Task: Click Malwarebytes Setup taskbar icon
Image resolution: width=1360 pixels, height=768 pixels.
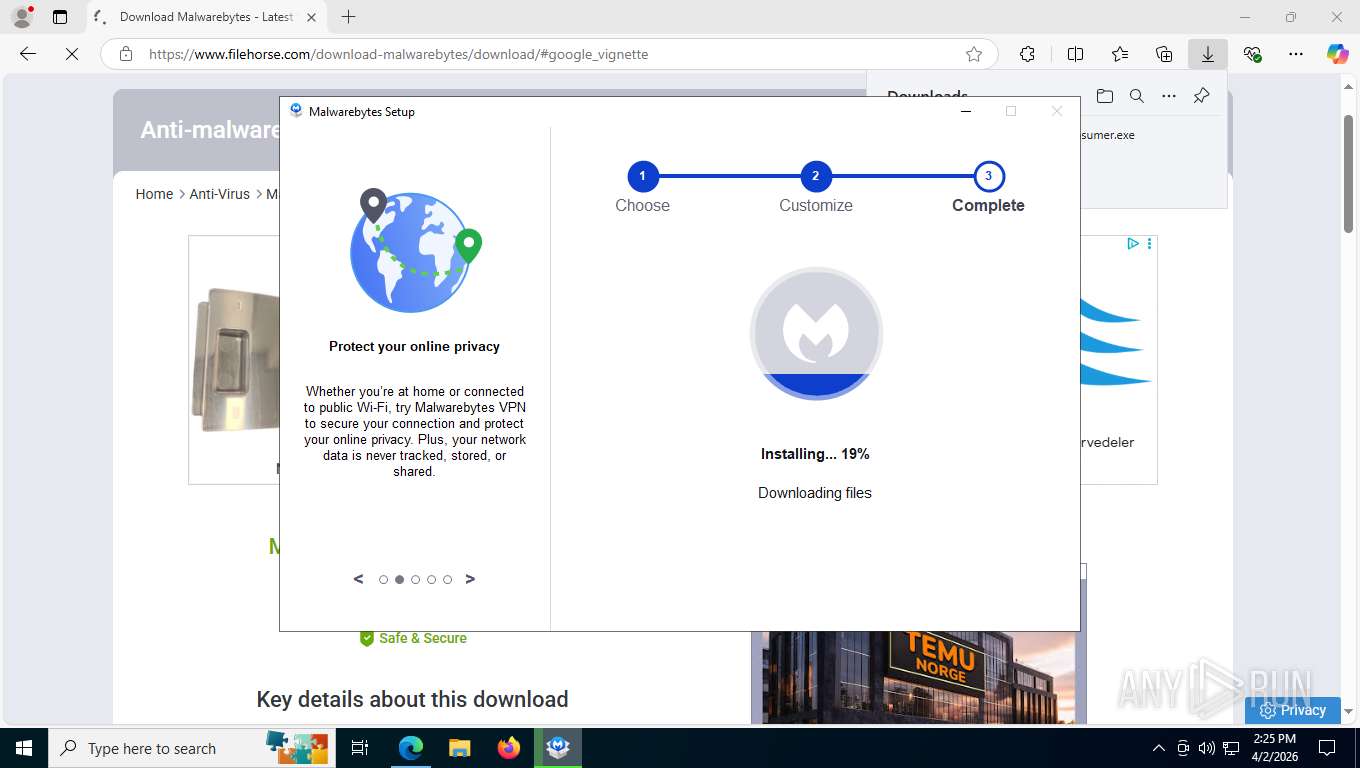Action: point(559,748)
